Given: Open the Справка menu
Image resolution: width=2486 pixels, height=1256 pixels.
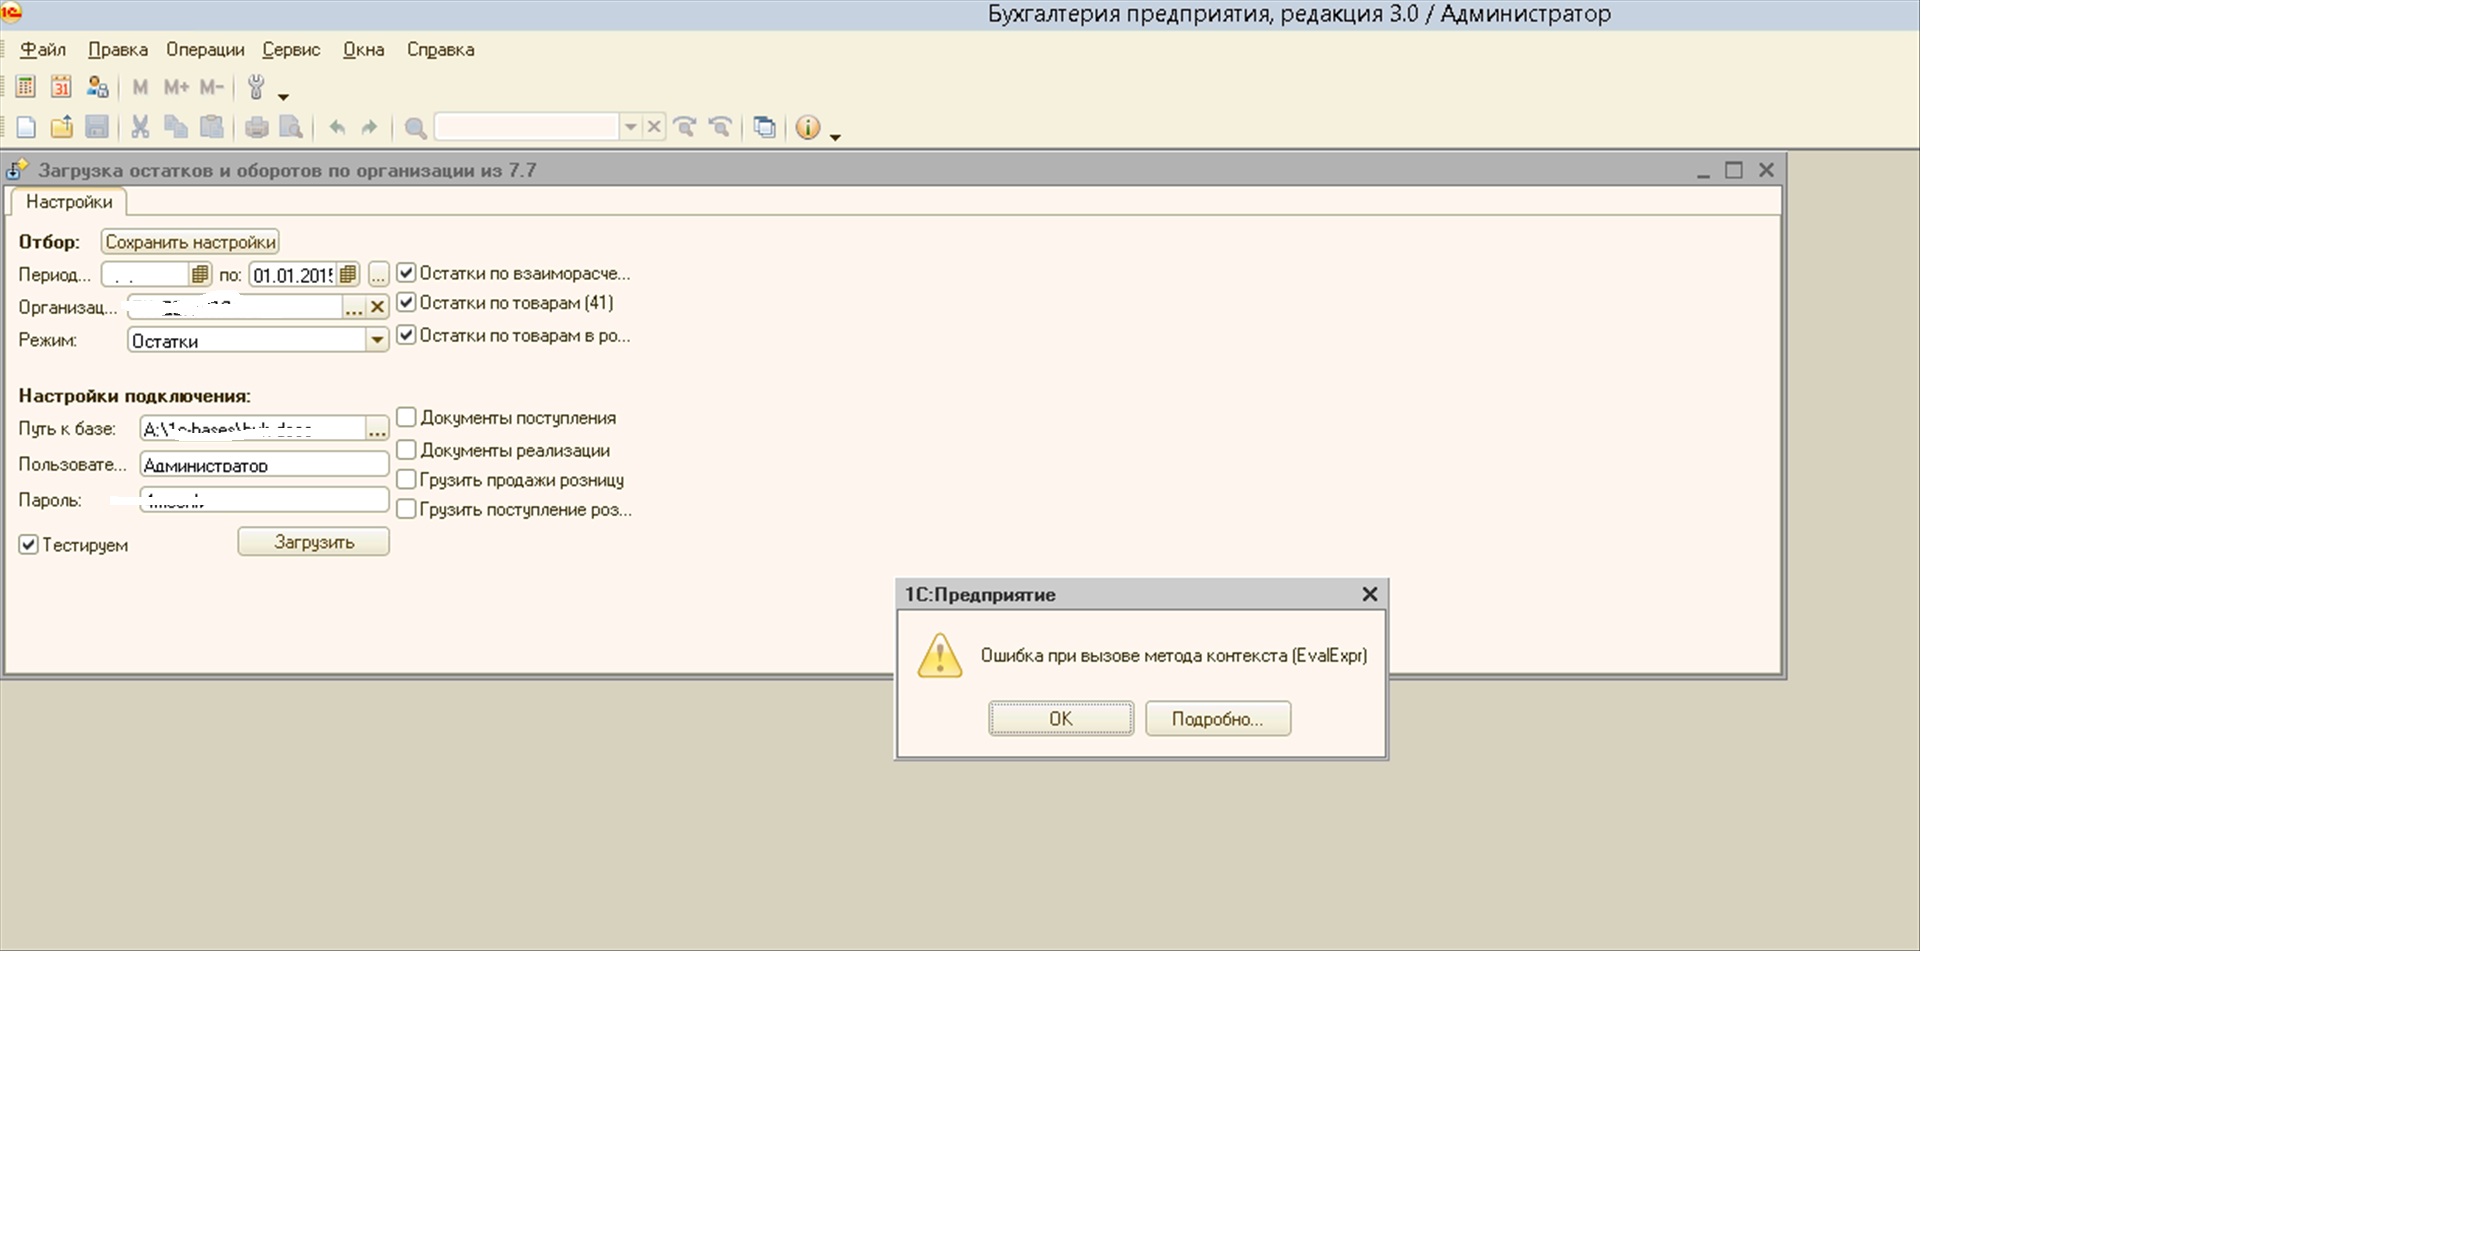Looking at the screenshot, I should pos(440,49).
